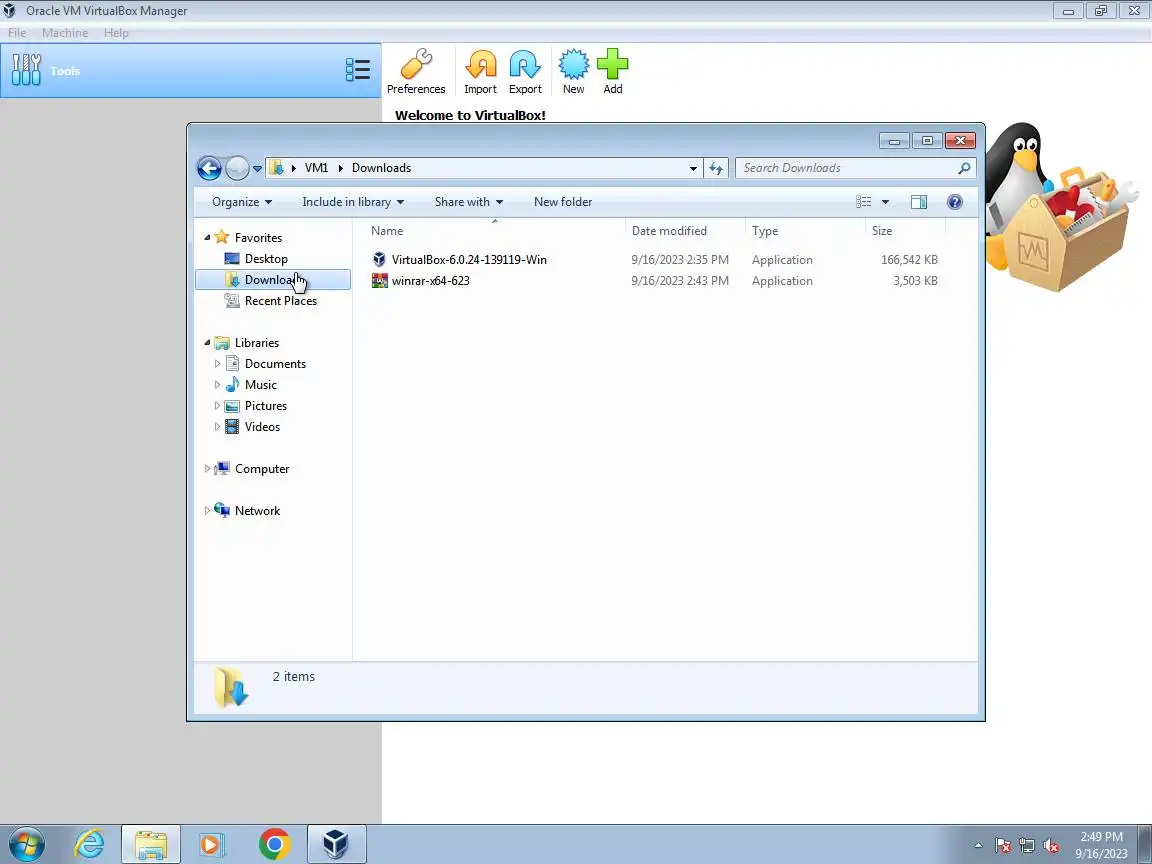Open VirtualBox Preferences
1152x864 pixels.
click(x=416, y=71)
